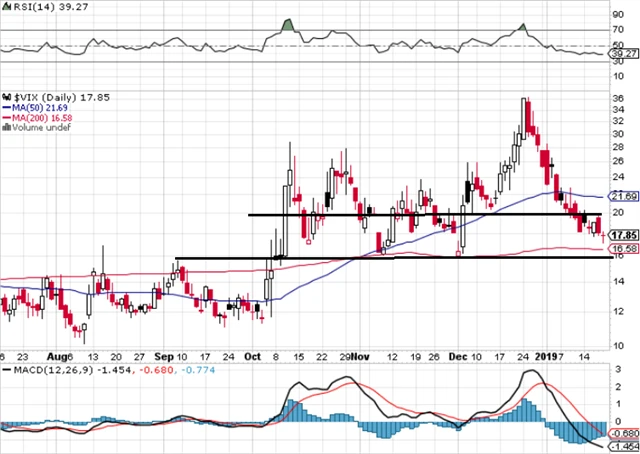Click the MACD(12,26,9) indicator label

(x=40, y=371)
